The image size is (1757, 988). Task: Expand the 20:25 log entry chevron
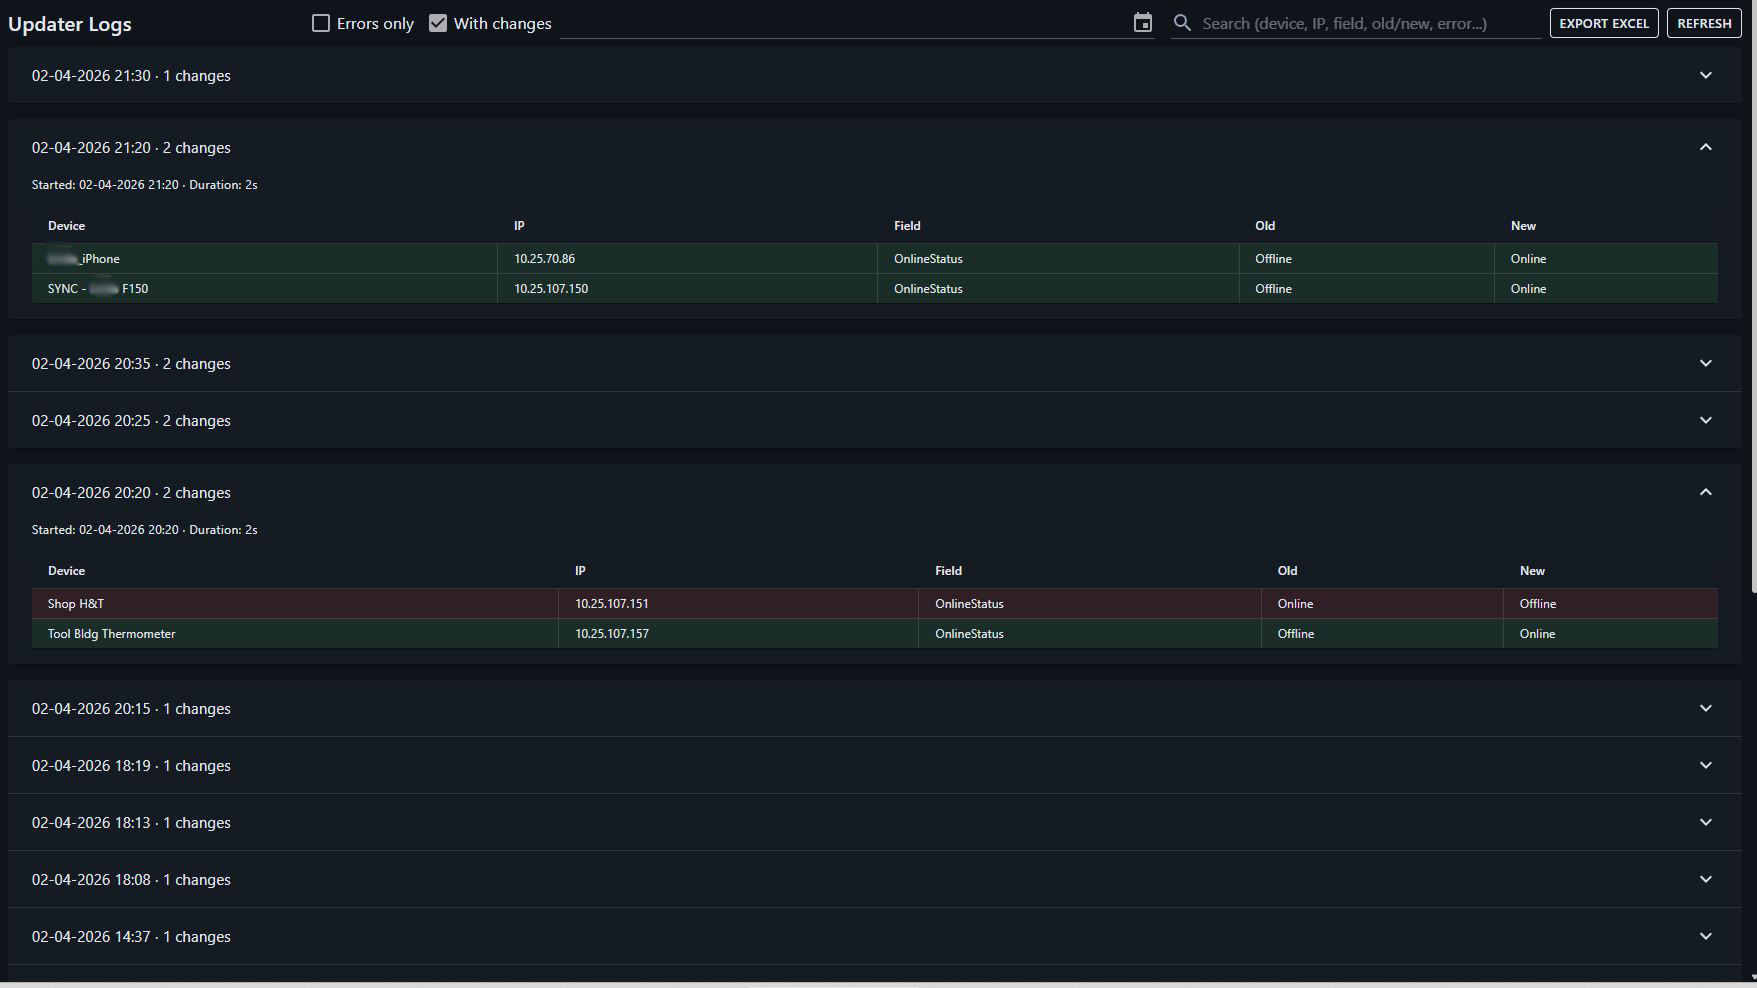[x=1705, y=420]
